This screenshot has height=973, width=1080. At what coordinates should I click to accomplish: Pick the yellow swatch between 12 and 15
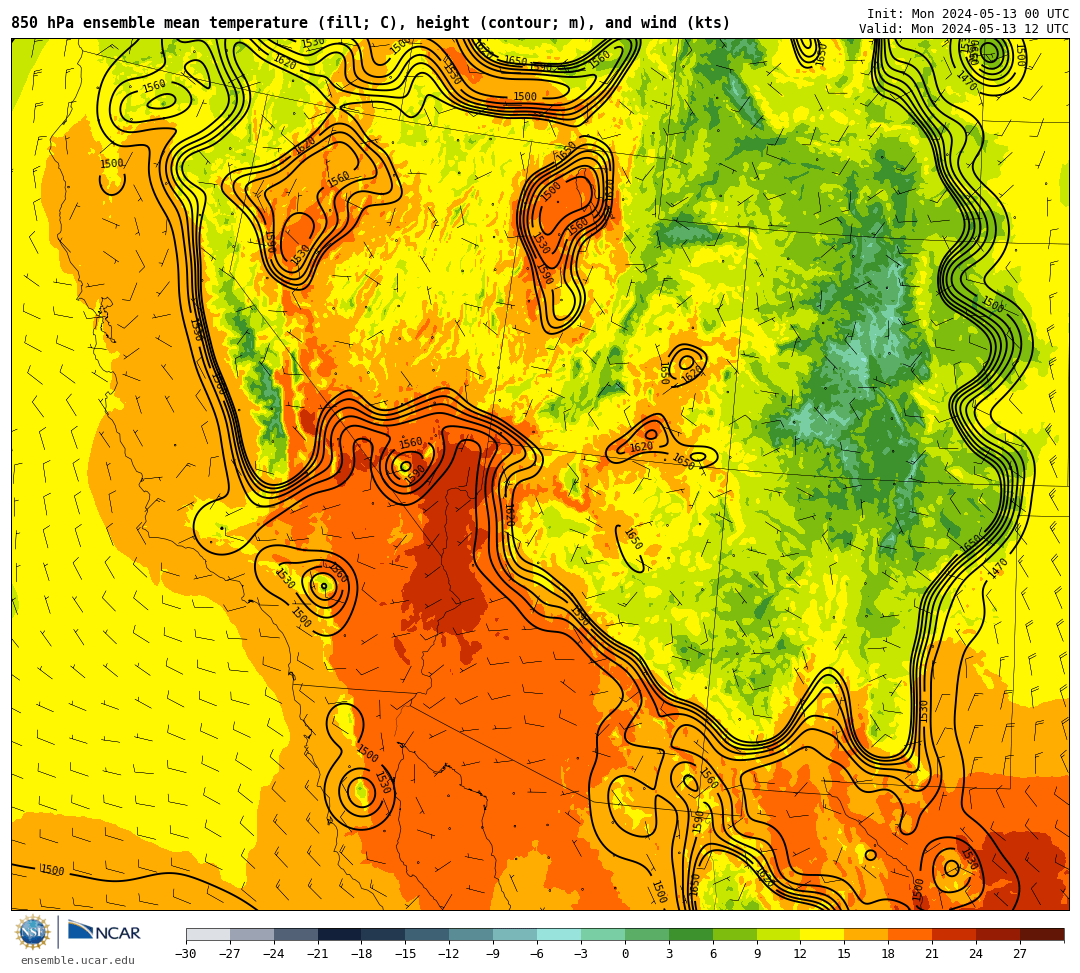click(x=823, y=934)
